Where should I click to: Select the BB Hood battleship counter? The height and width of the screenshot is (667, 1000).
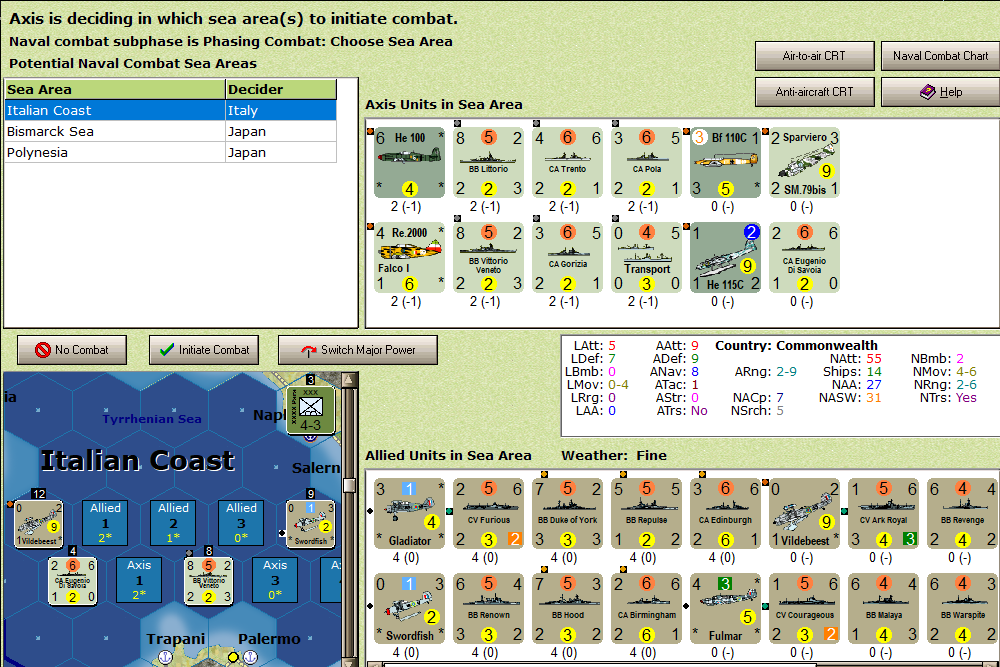[568, 609]
